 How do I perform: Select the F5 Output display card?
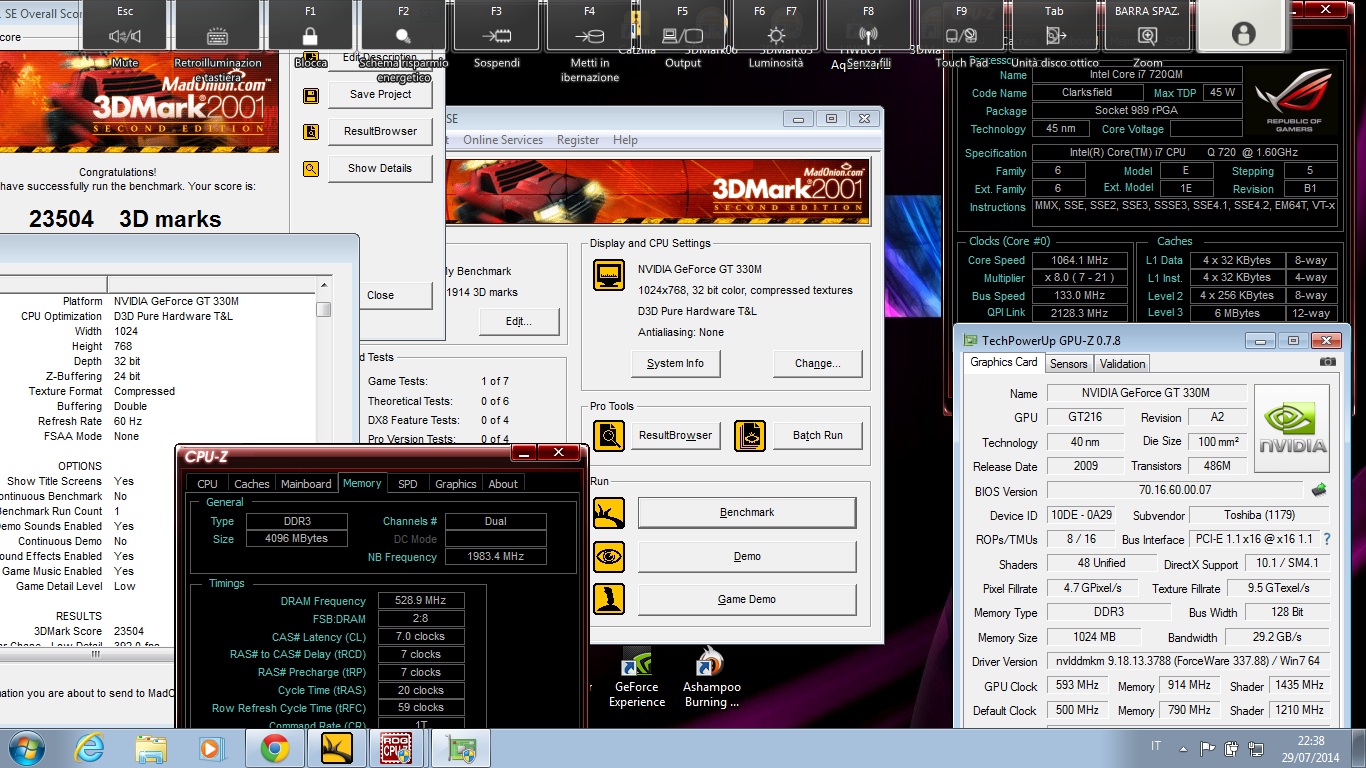682,25
